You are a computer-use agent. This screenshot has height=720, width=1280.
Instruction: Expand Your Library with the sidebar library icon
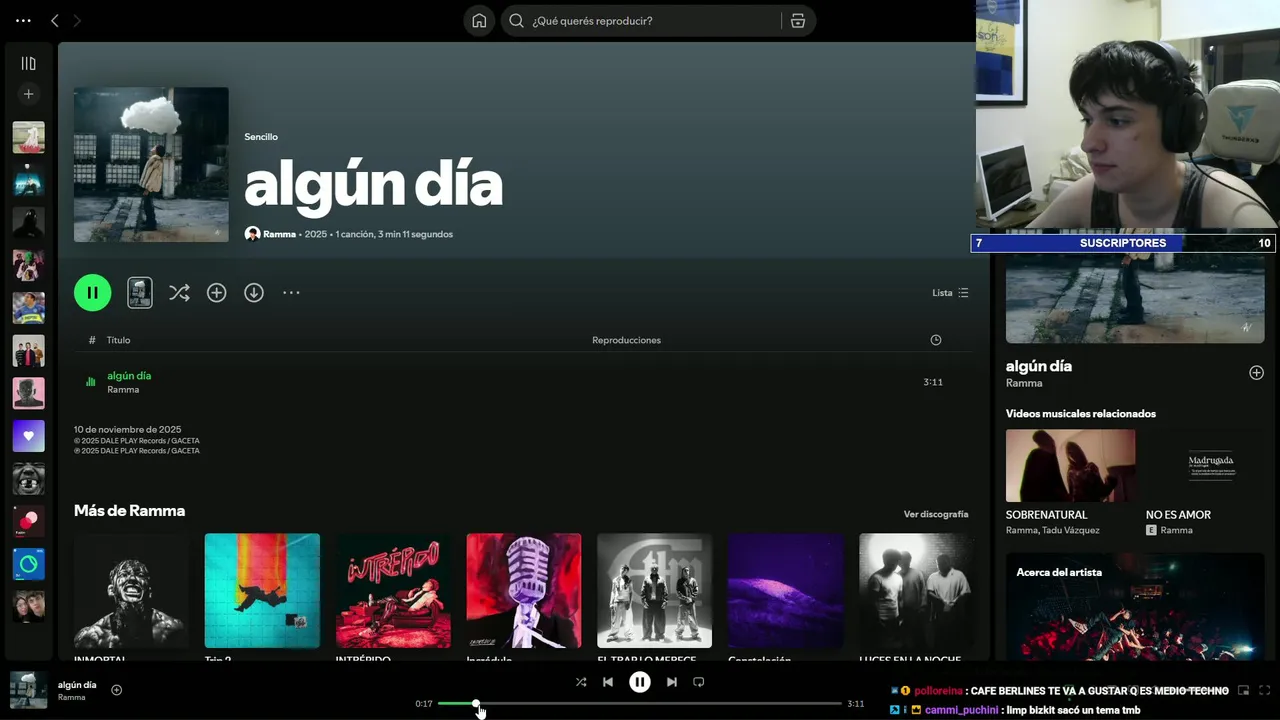point(28,63)
